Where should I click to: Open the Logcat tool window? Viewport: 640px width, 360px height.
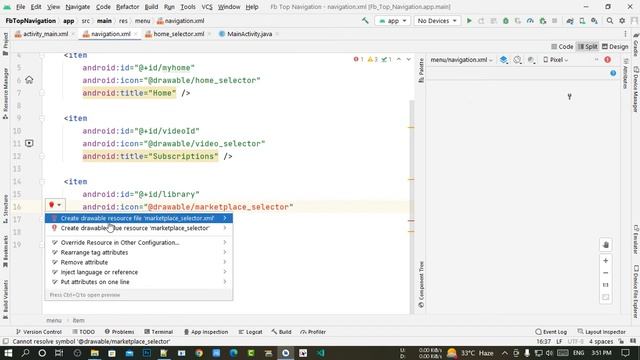(x=250, y=332)
